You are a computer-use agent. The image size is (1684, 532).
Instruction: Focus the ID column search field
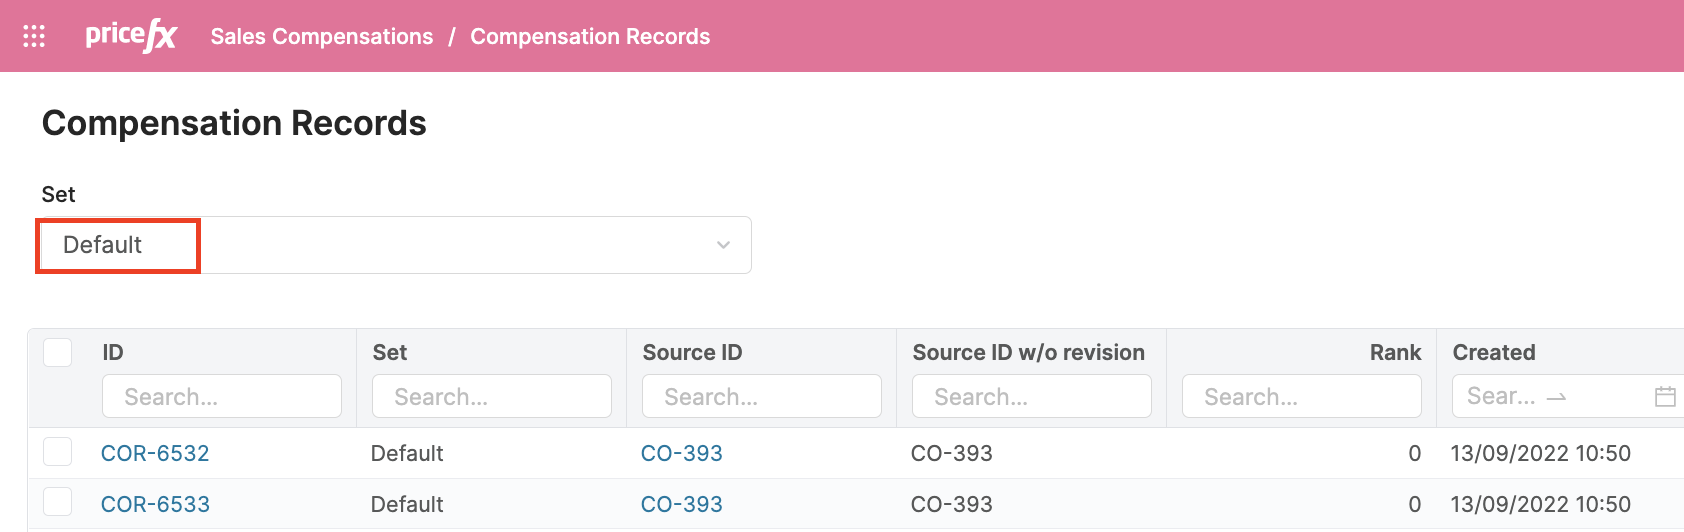coord(221,397)
